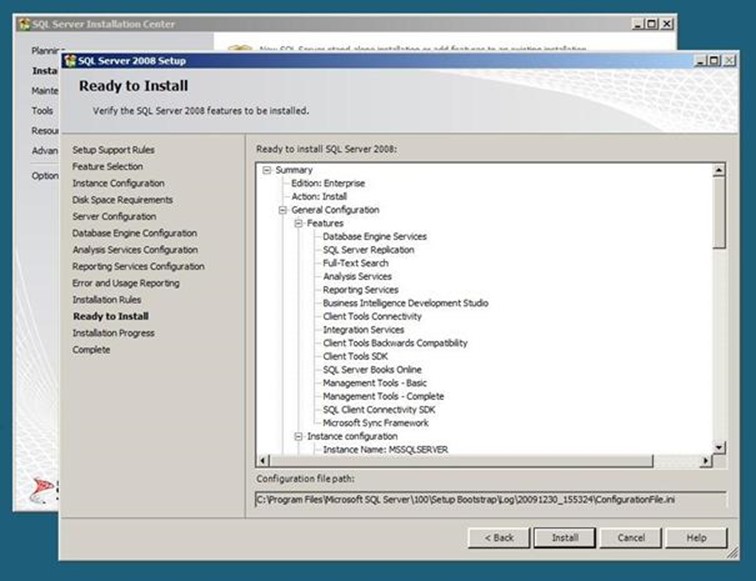Select Analysis Services tree item
The image size is (756, 581).
click(357, 276)
